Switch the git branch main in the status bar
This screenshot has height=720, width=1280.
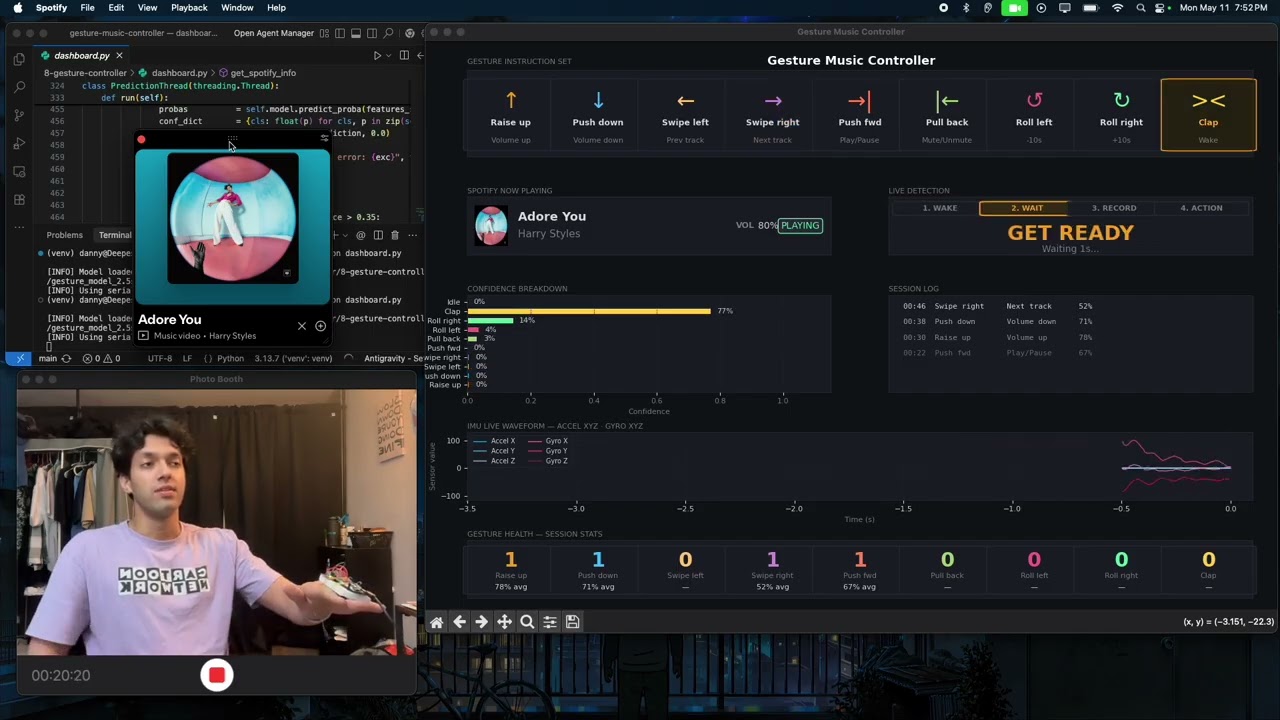(x=47, y=358)
